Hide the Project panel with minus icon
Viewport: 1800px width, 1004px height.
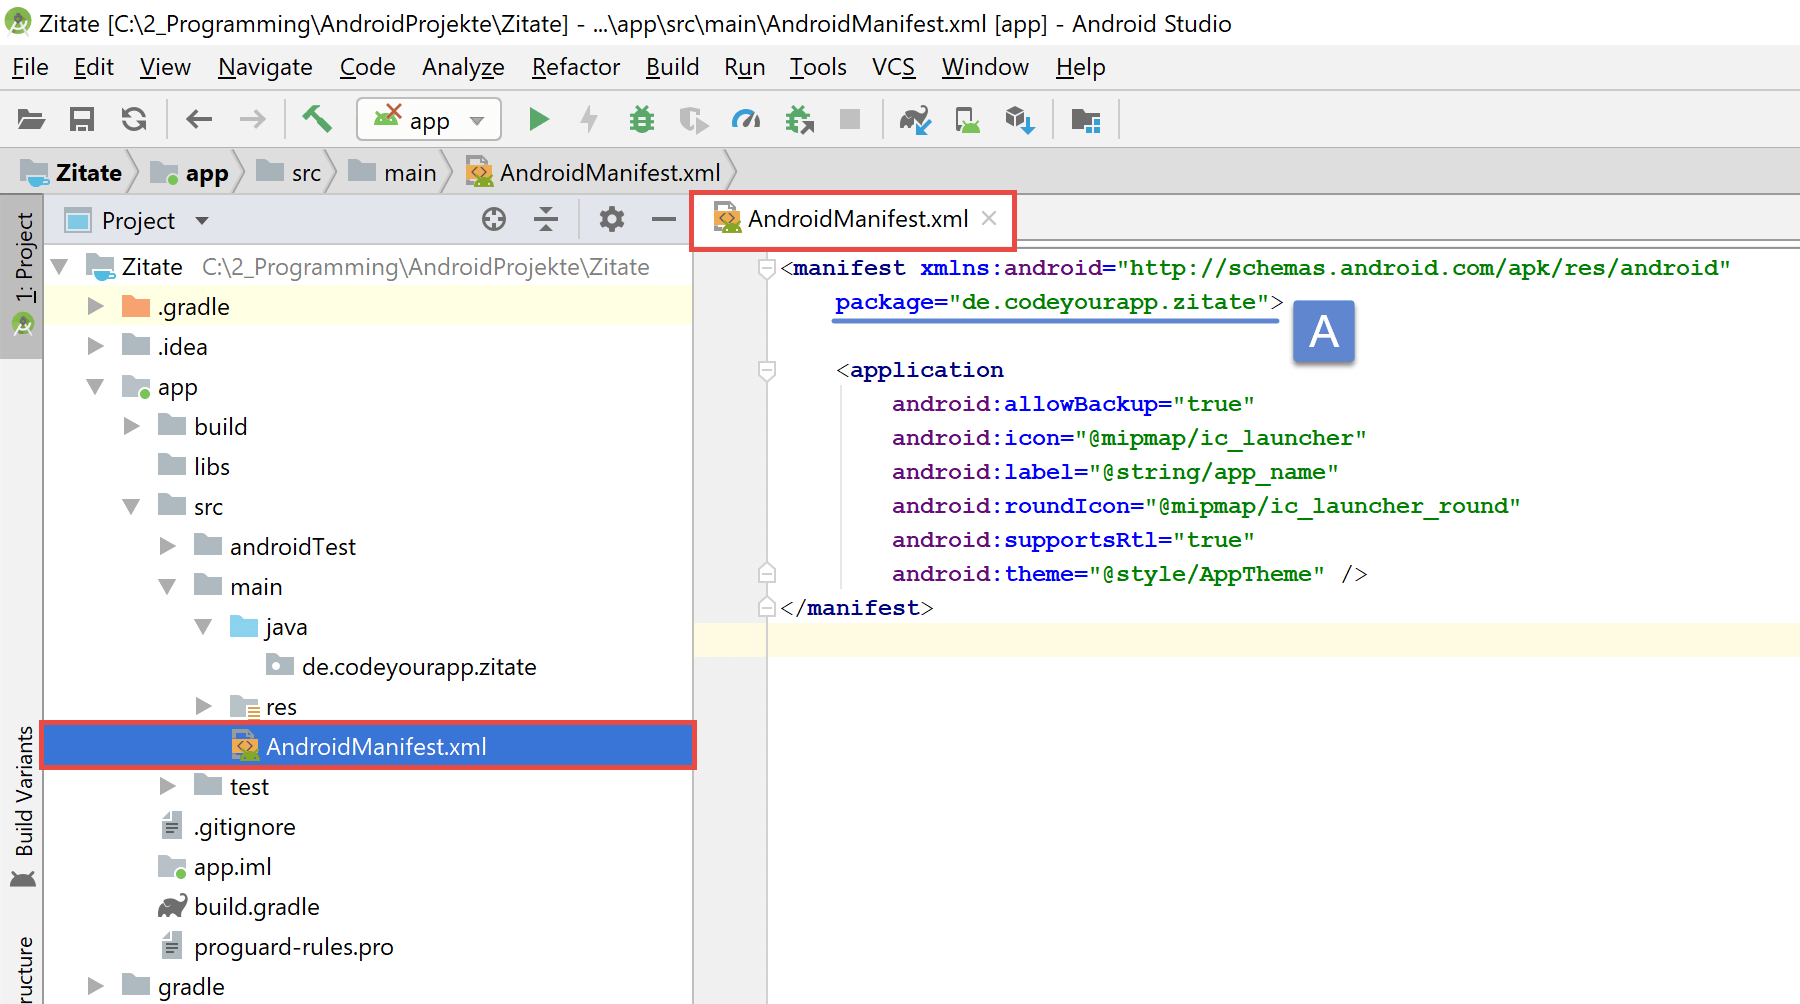pyautogui.click(x=664, y=219)
